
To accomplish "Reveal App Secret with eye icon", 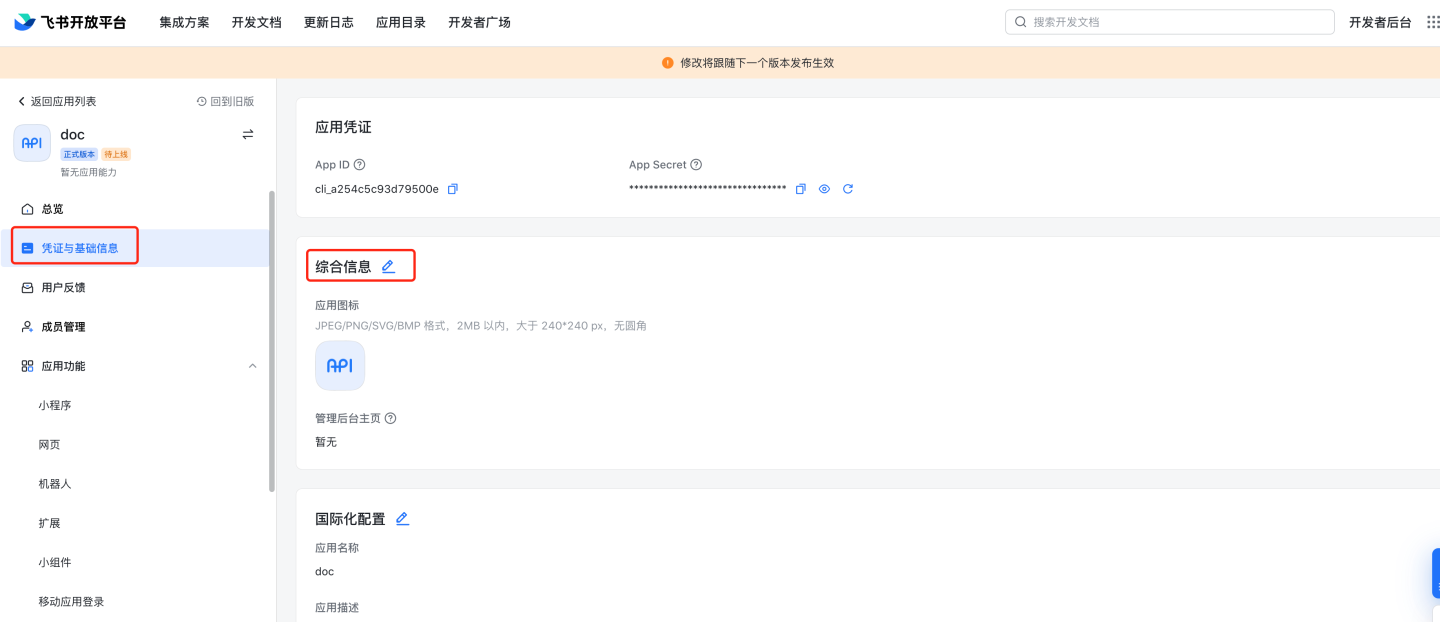I will pos(824,189).
